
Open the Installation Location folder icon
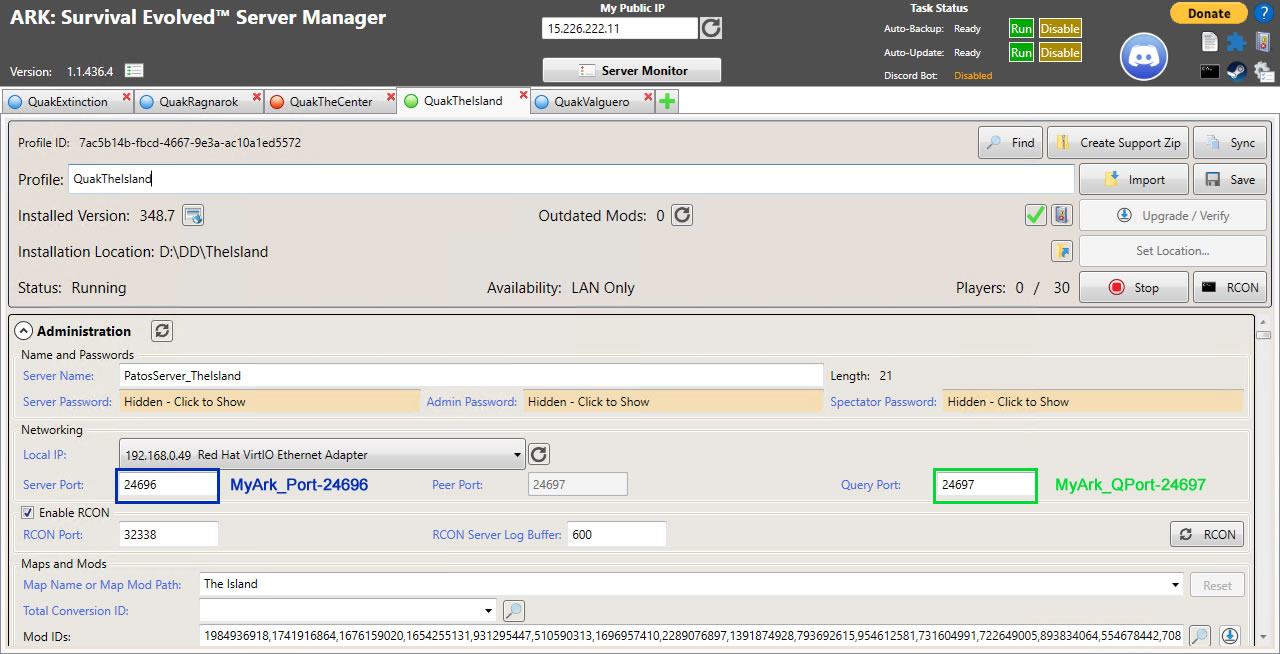tap(1061, 251)
